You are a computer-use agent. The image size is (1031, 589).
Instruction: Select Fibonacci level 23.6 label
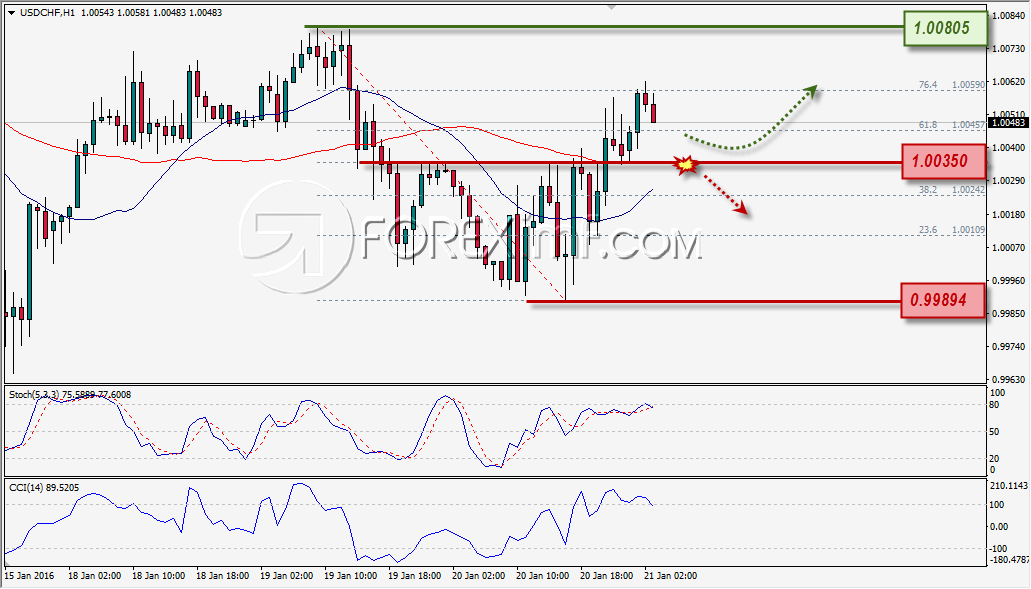[928, 230]
